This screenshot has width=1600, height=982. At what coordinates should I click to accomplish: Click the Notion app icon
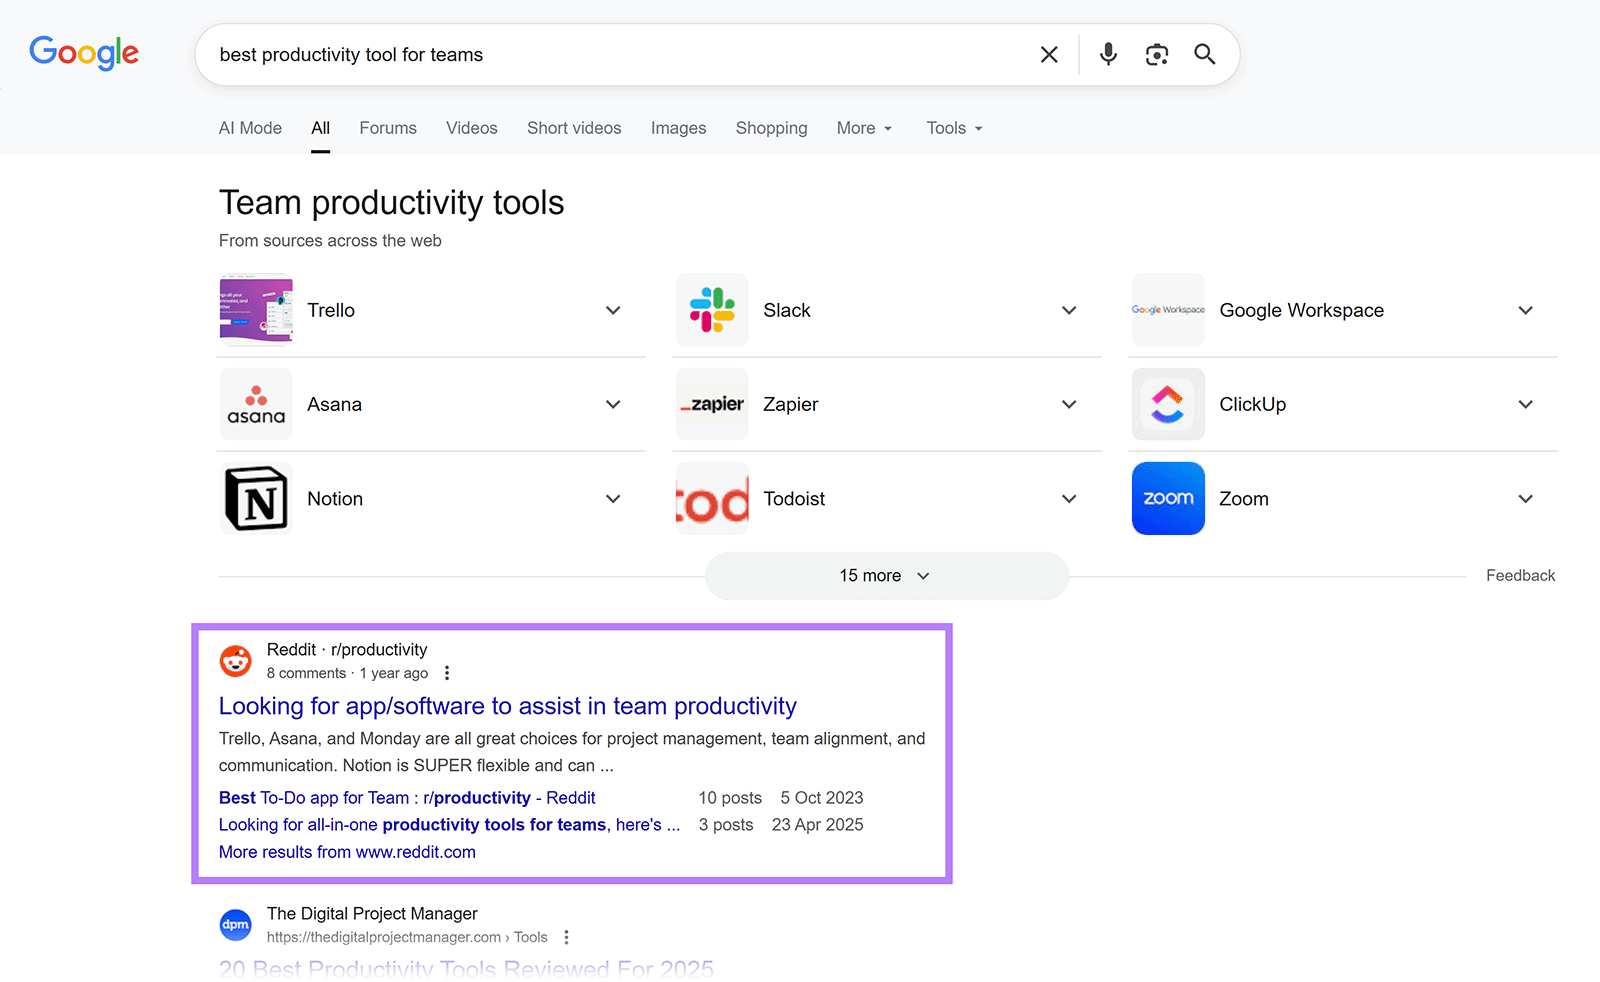[x=256, y=498]
